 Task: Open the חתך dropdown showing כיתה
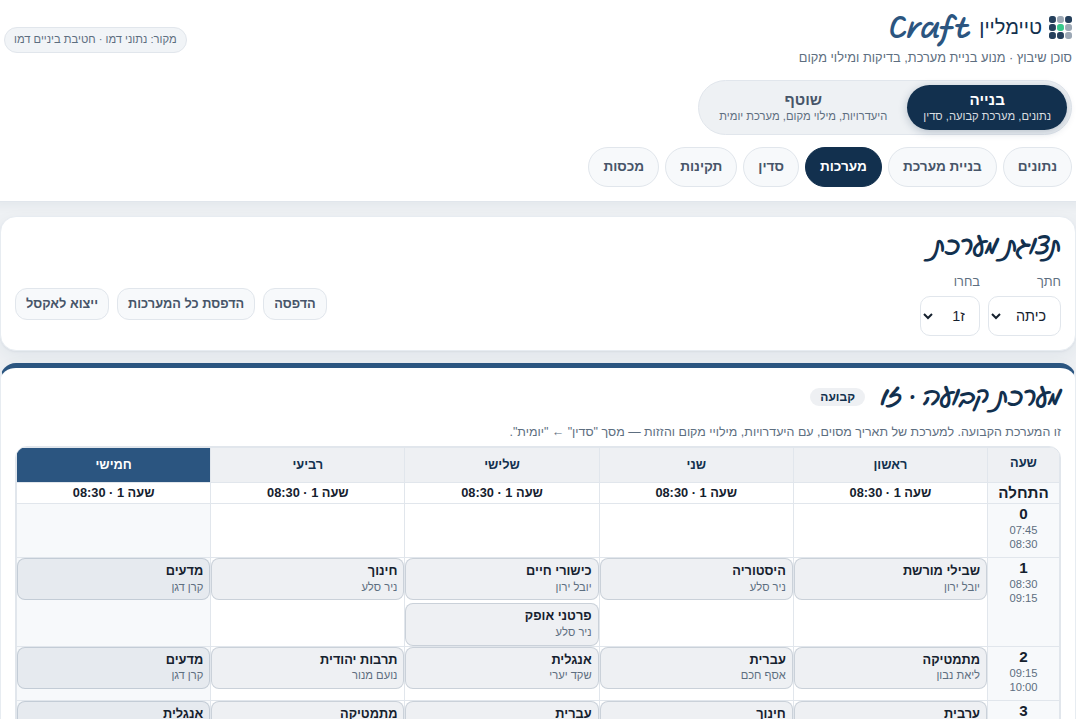point(1024,316)
